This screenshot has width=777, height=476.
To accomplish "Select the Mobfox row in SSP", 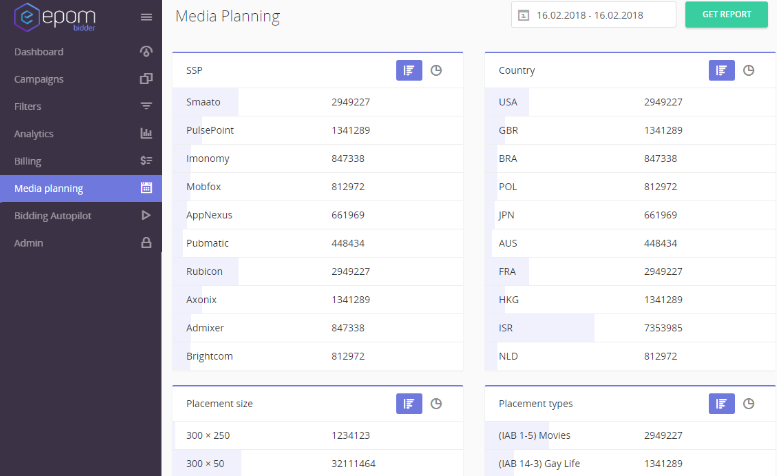I will [x=318, y=187].
